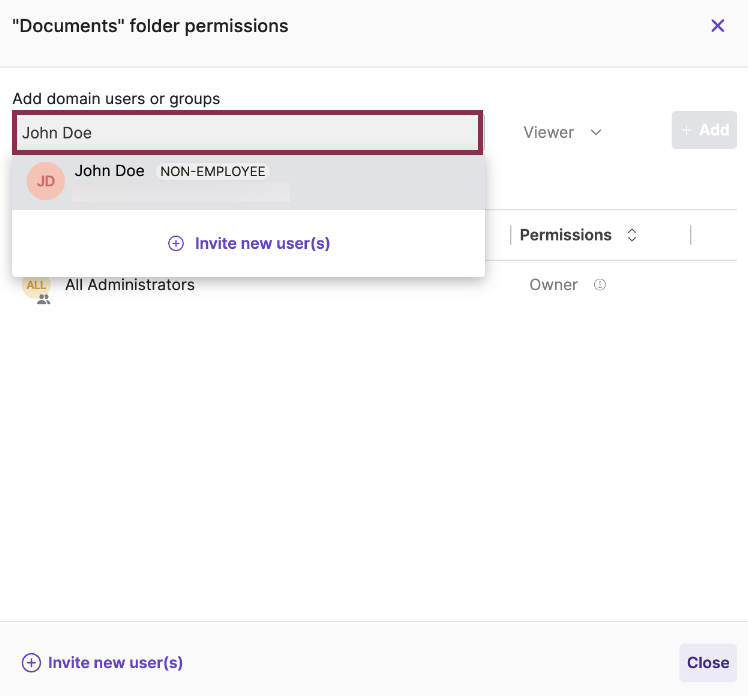748x696 pixels.
Task: Click the JD avatar in the suggestion
Action: click(46, 181)
